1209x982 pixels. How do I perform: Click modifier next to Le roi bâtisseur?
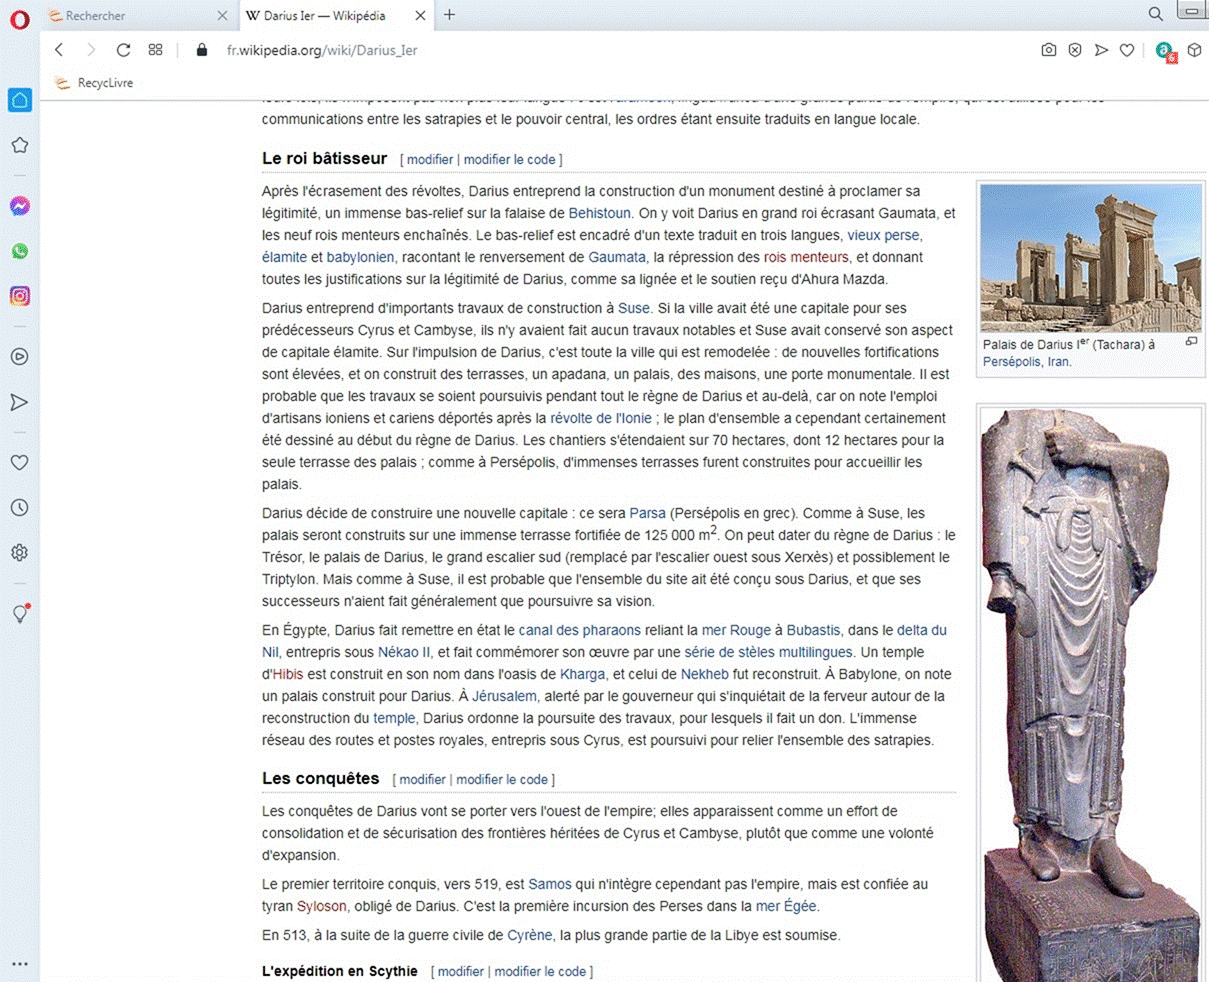[430, 160]
